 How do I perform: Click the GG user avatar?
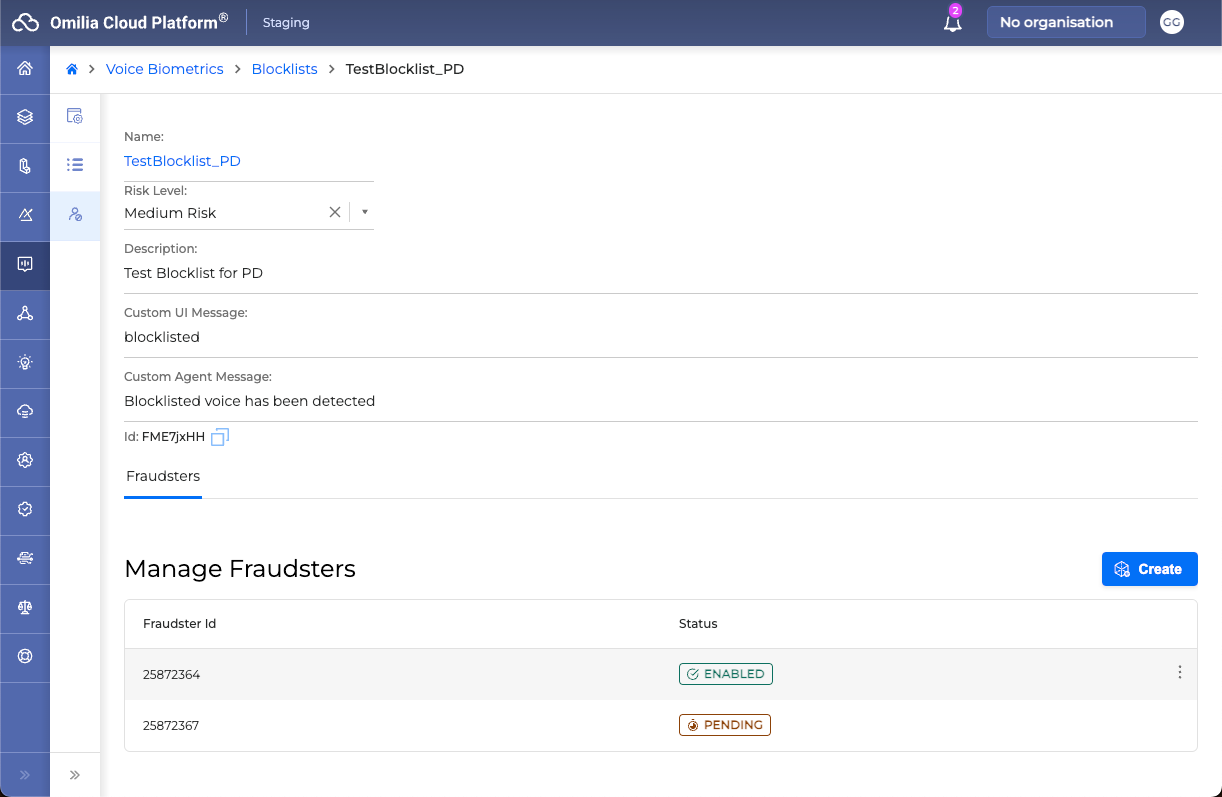coord(1171,22)
